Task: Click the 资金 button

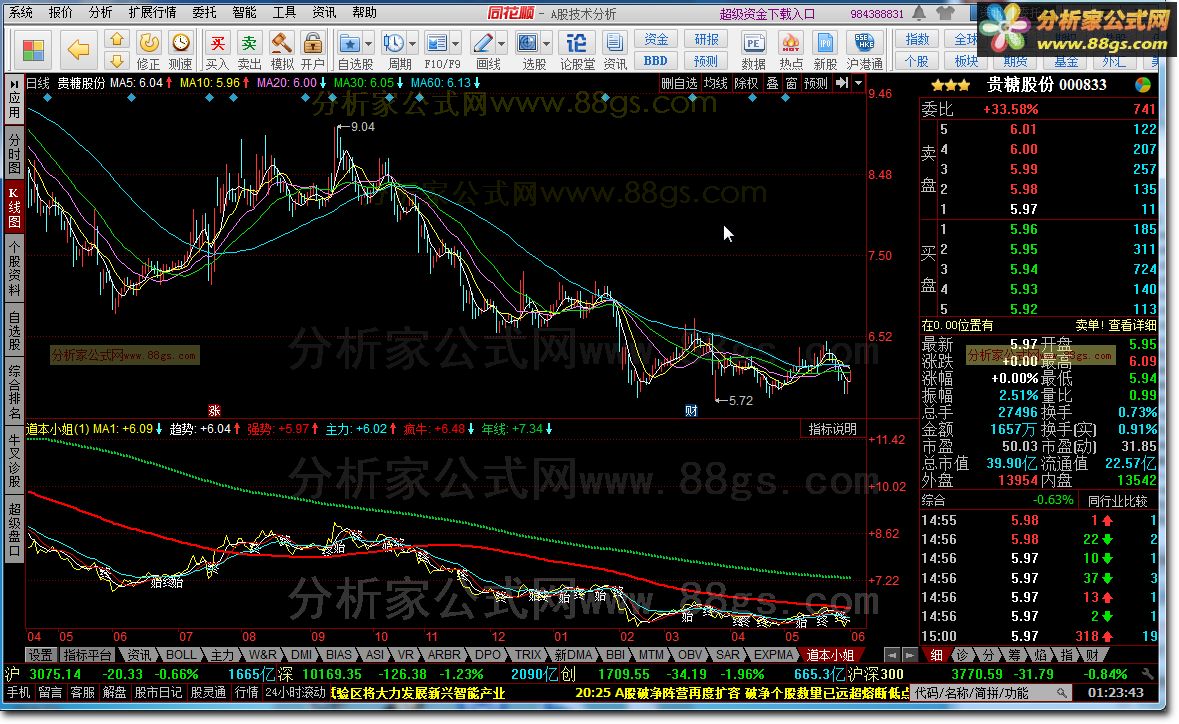Action: tap(656, 39)
